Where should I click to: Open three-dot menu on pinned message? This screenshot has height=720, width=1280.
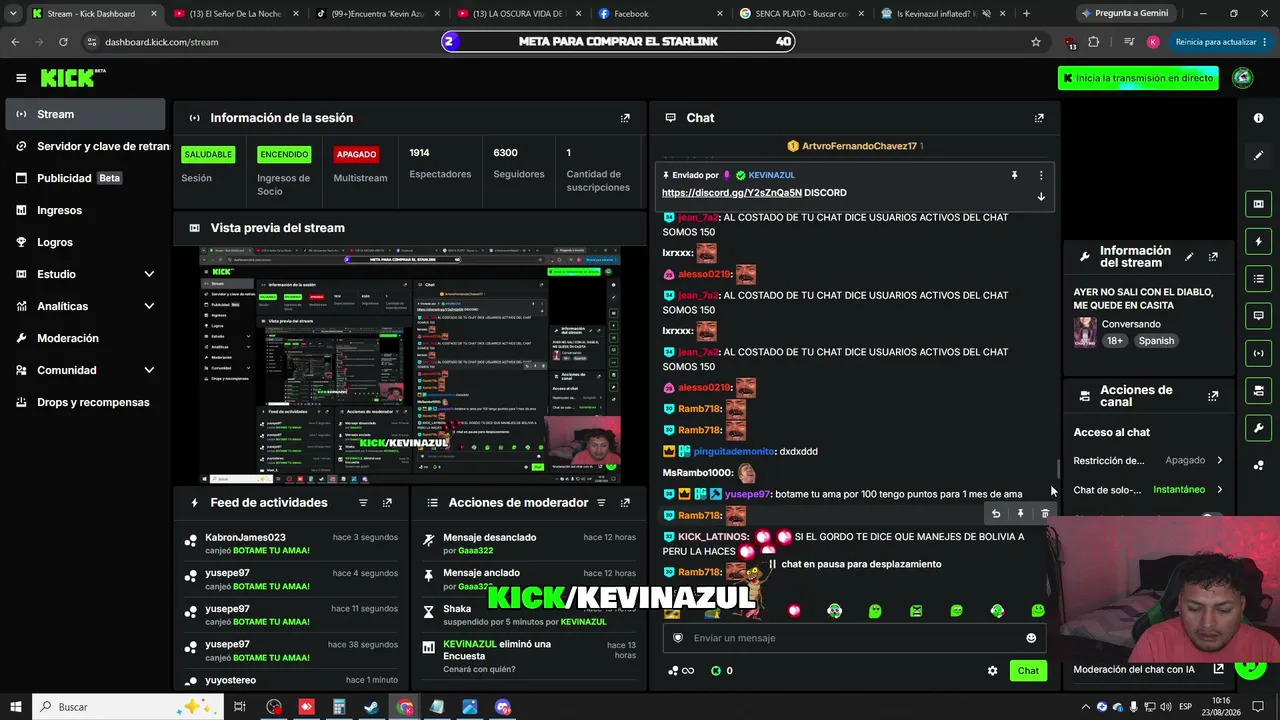[1041, 175]
